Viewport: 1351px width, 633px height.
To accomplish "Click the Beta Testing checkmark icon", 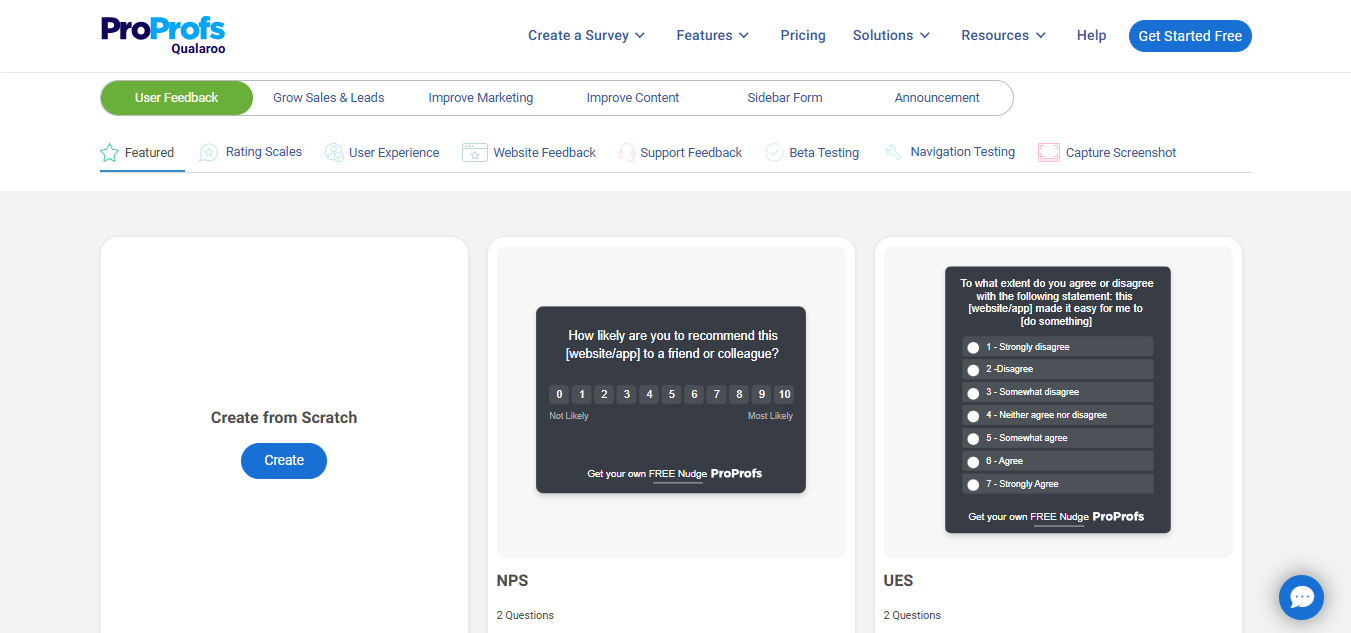I will pyautogui.click(x=774, y=153).
